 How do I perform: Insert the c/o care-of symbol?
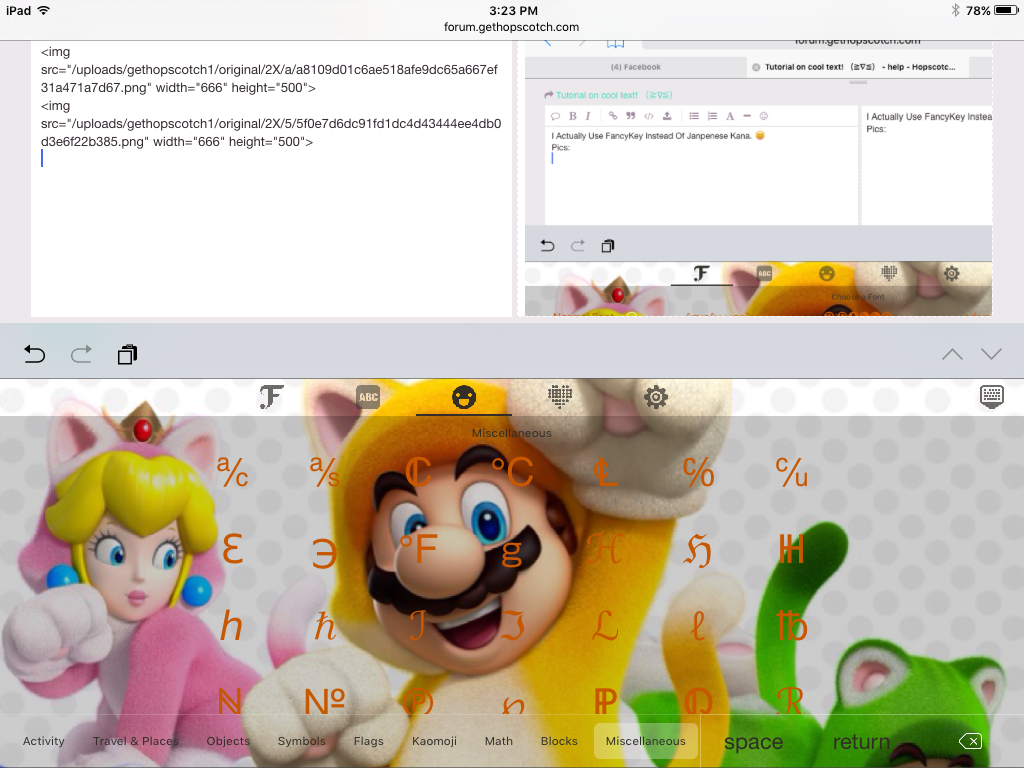[698, 472]
